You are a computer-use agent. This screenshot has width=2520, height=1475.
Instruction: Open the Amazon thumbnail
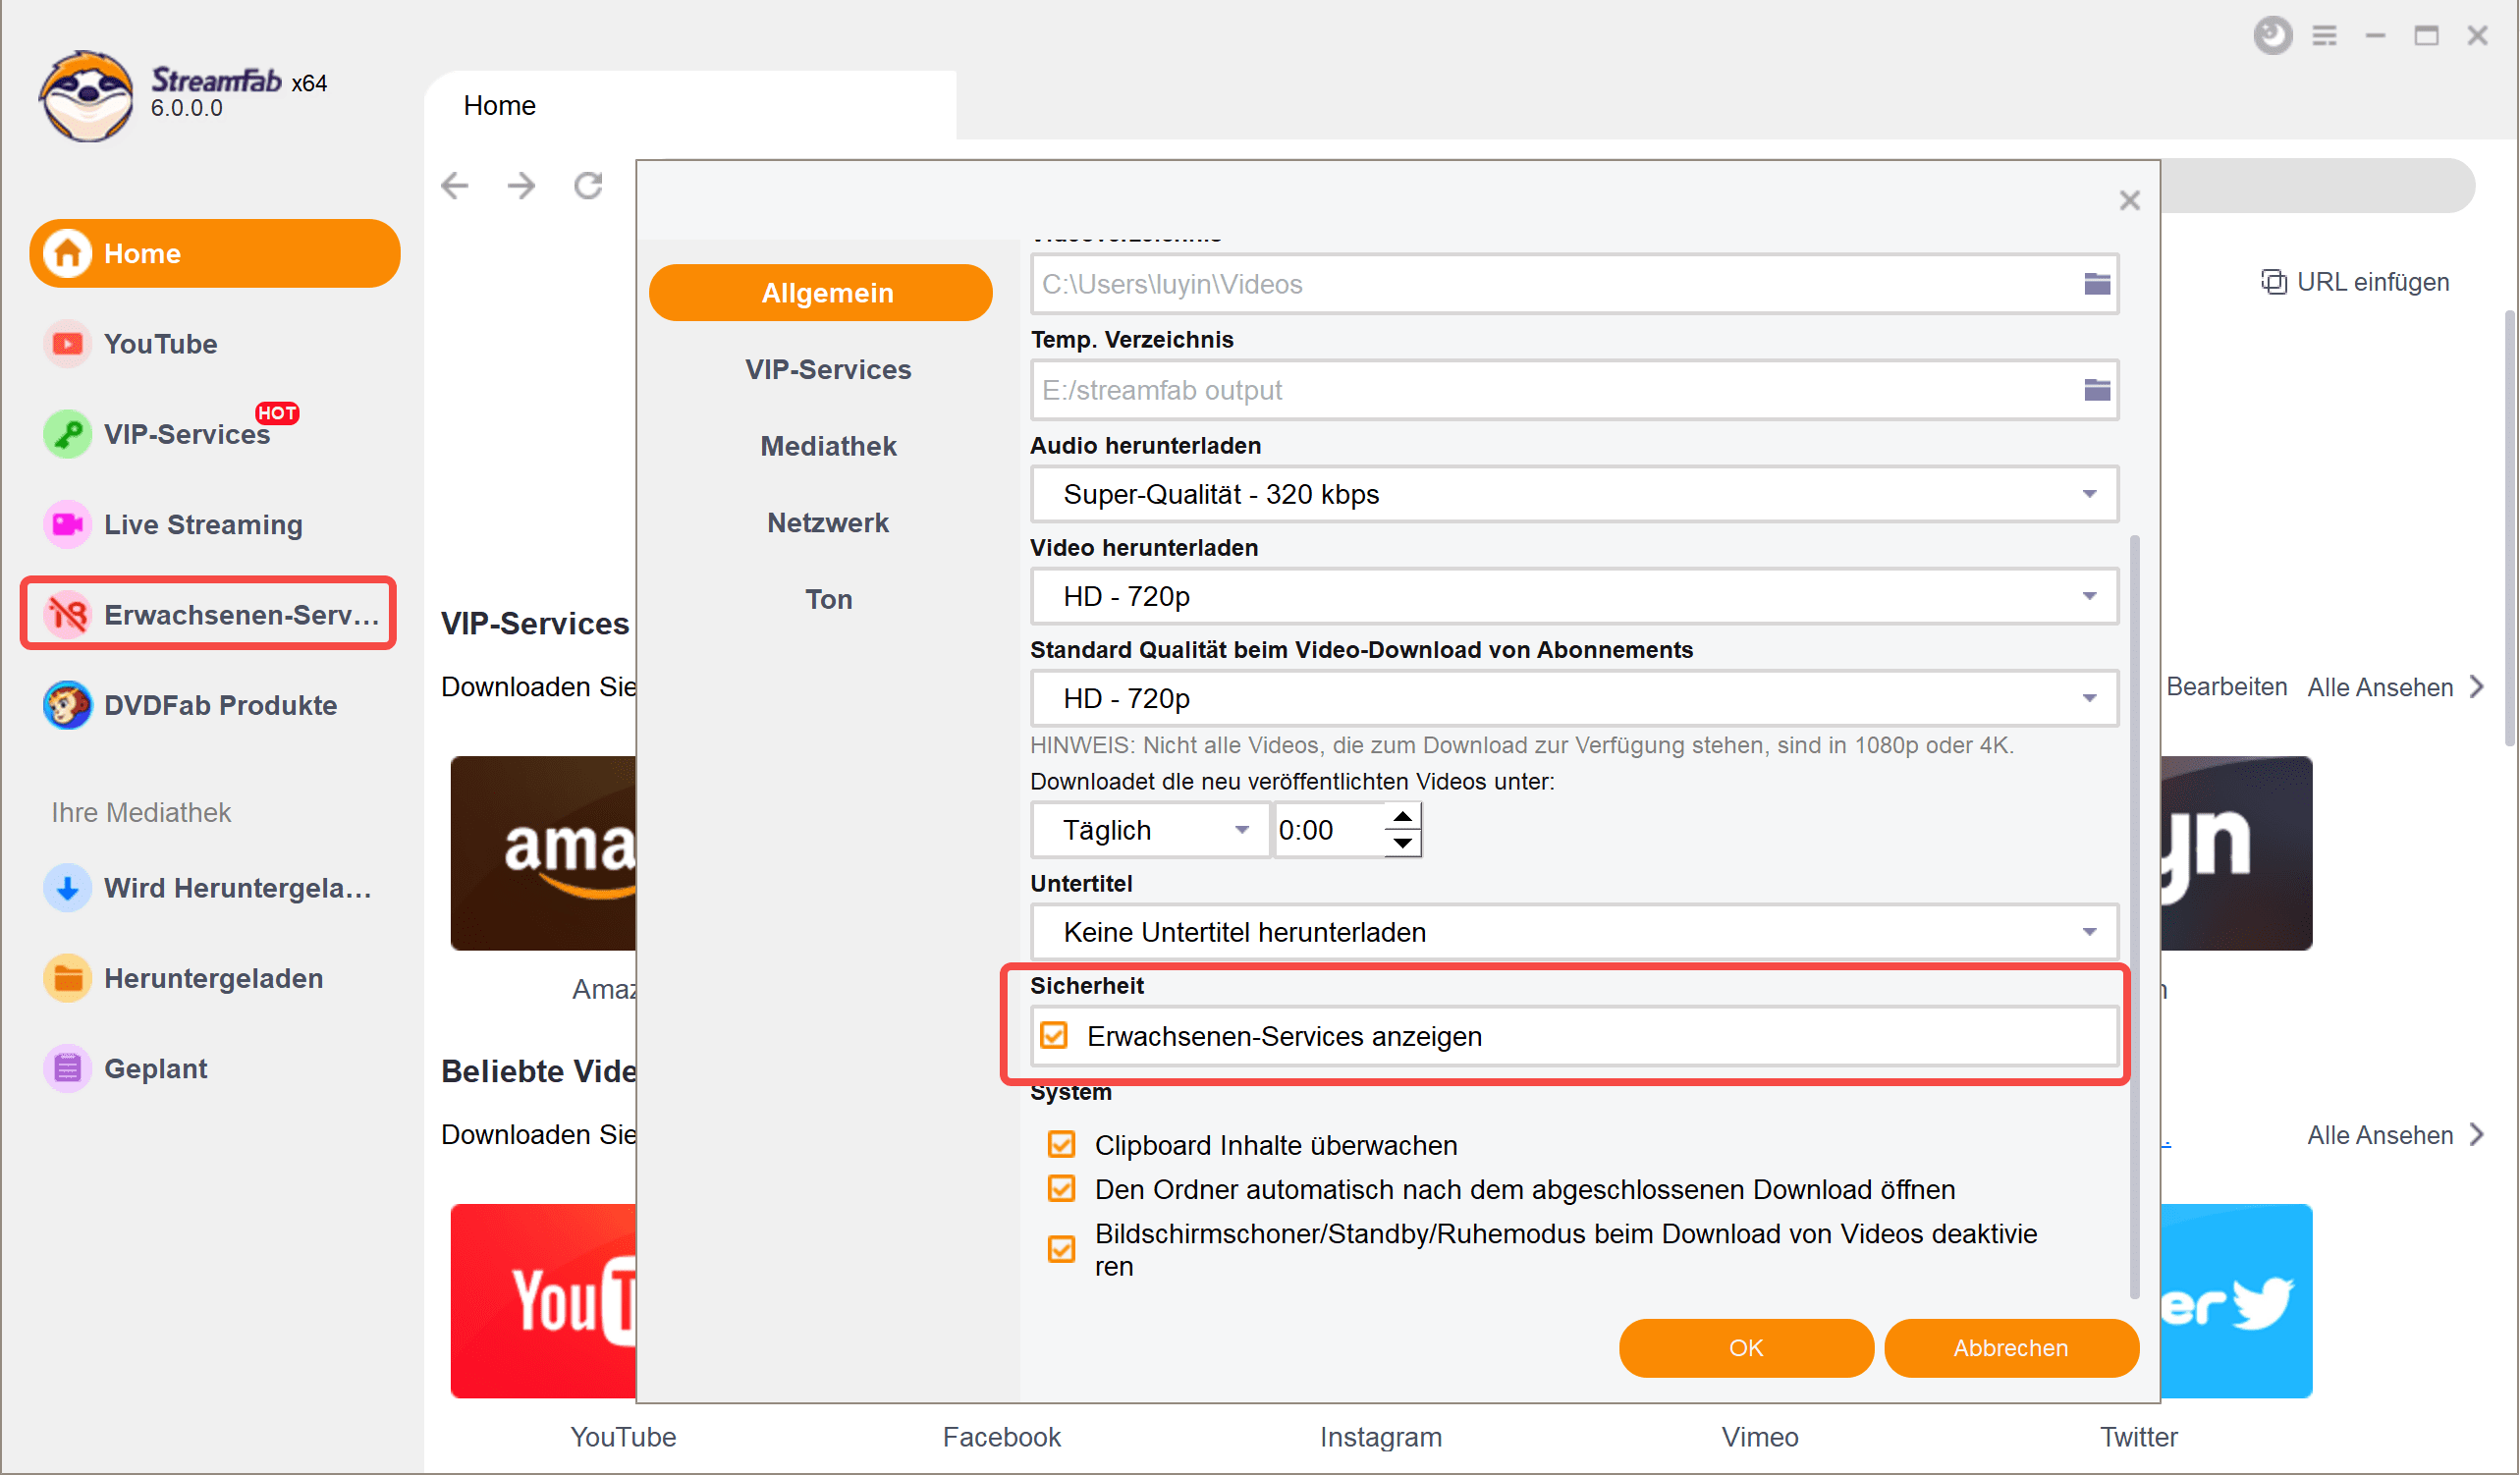point(543,853)
